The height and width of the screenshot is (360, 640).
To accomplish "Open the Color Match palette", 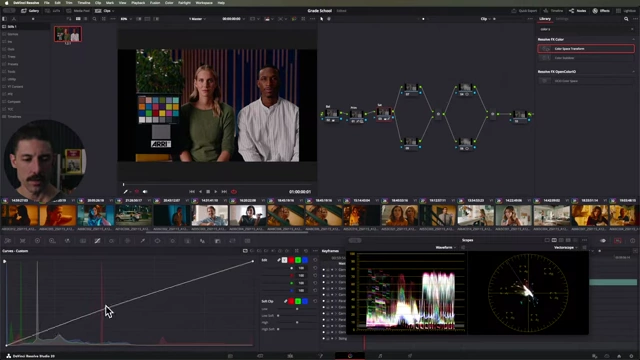I will (x=22, y=241).
